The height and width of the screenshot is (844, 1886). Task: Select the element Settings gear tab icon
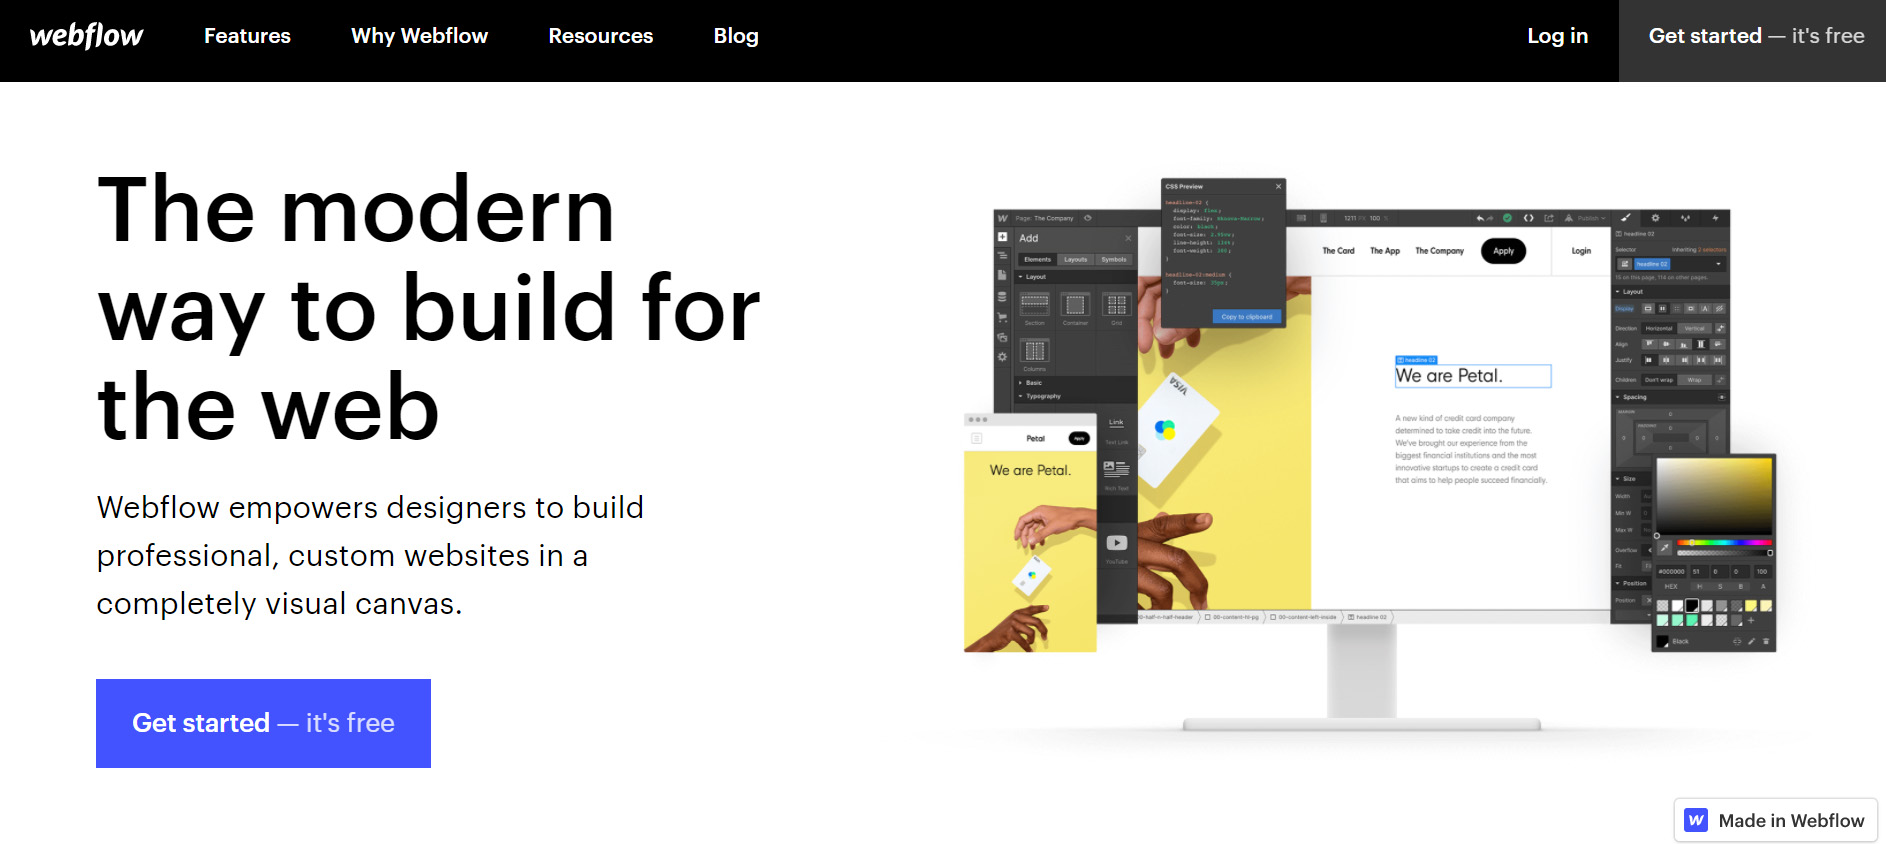click(x=1655, y=218)
